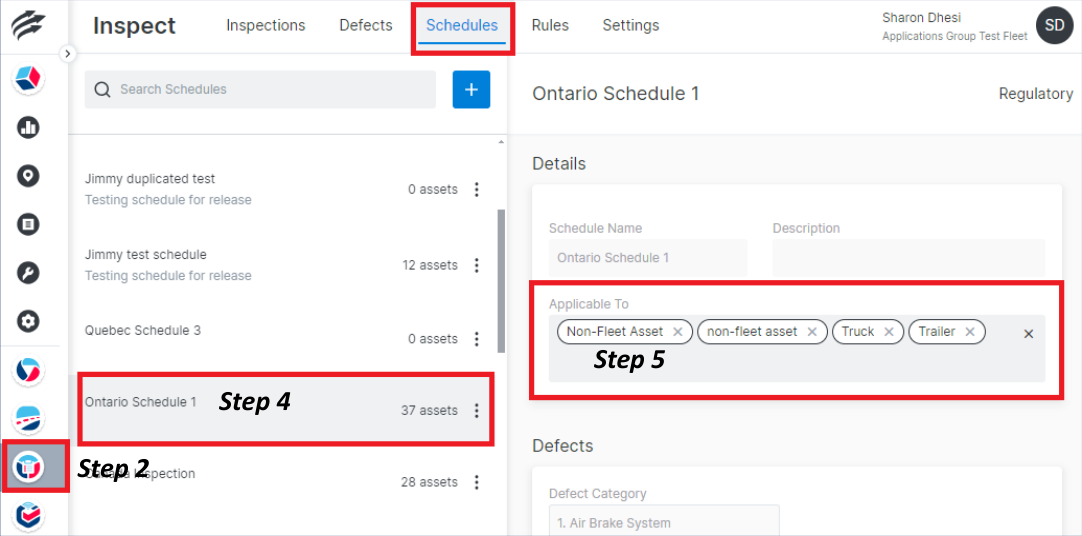The width and height of the screenshot is (1082, 536).
Task: Click the bar chart icon in sidebar
Action: 28,127
